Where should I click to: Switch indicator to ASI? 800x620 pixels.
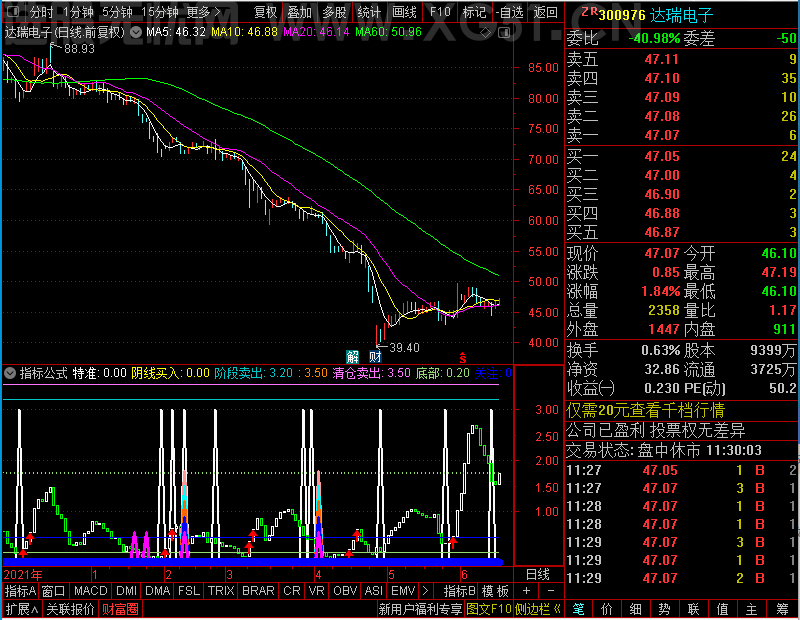tap(373, 591)
